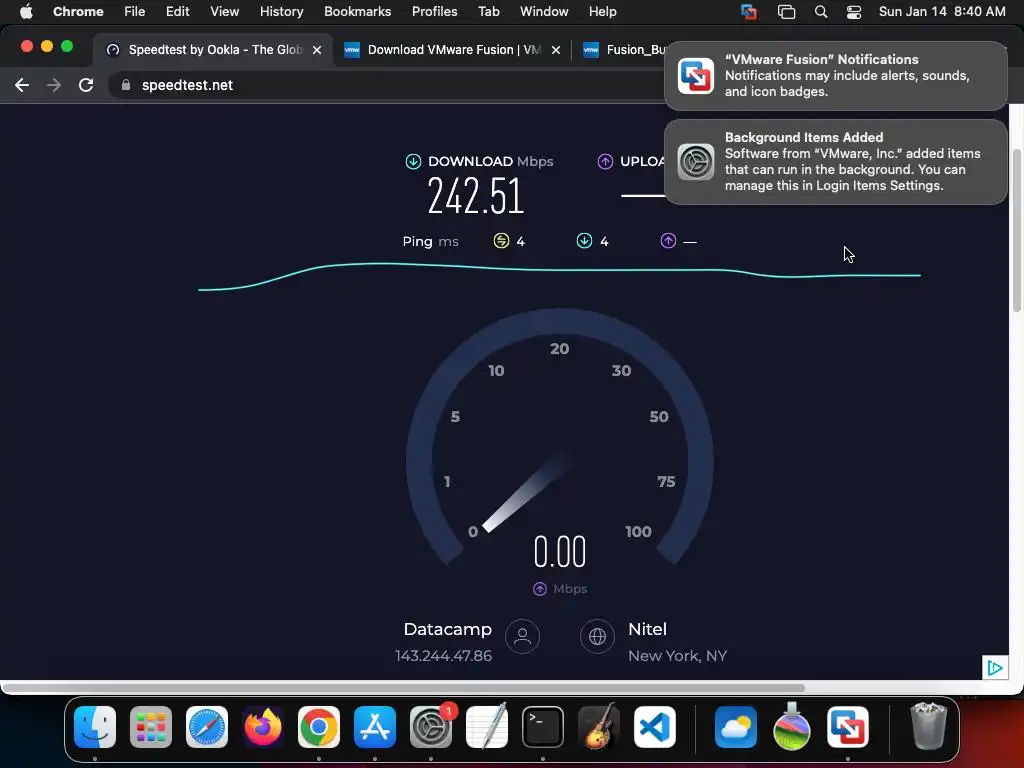Open the "VMware Fusion" Notifications banner
This screenshot has width=1024, height=768.
click(x=836, y=76)
